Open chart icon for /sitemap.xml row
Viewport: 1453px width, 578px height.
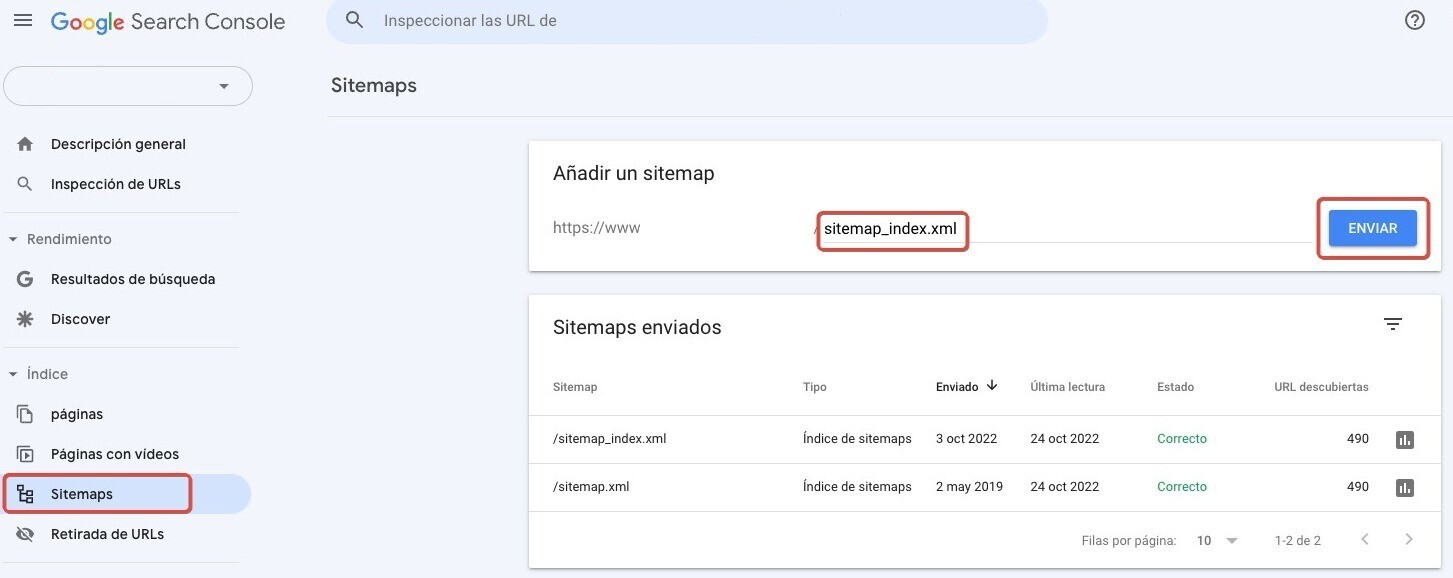1405,487
